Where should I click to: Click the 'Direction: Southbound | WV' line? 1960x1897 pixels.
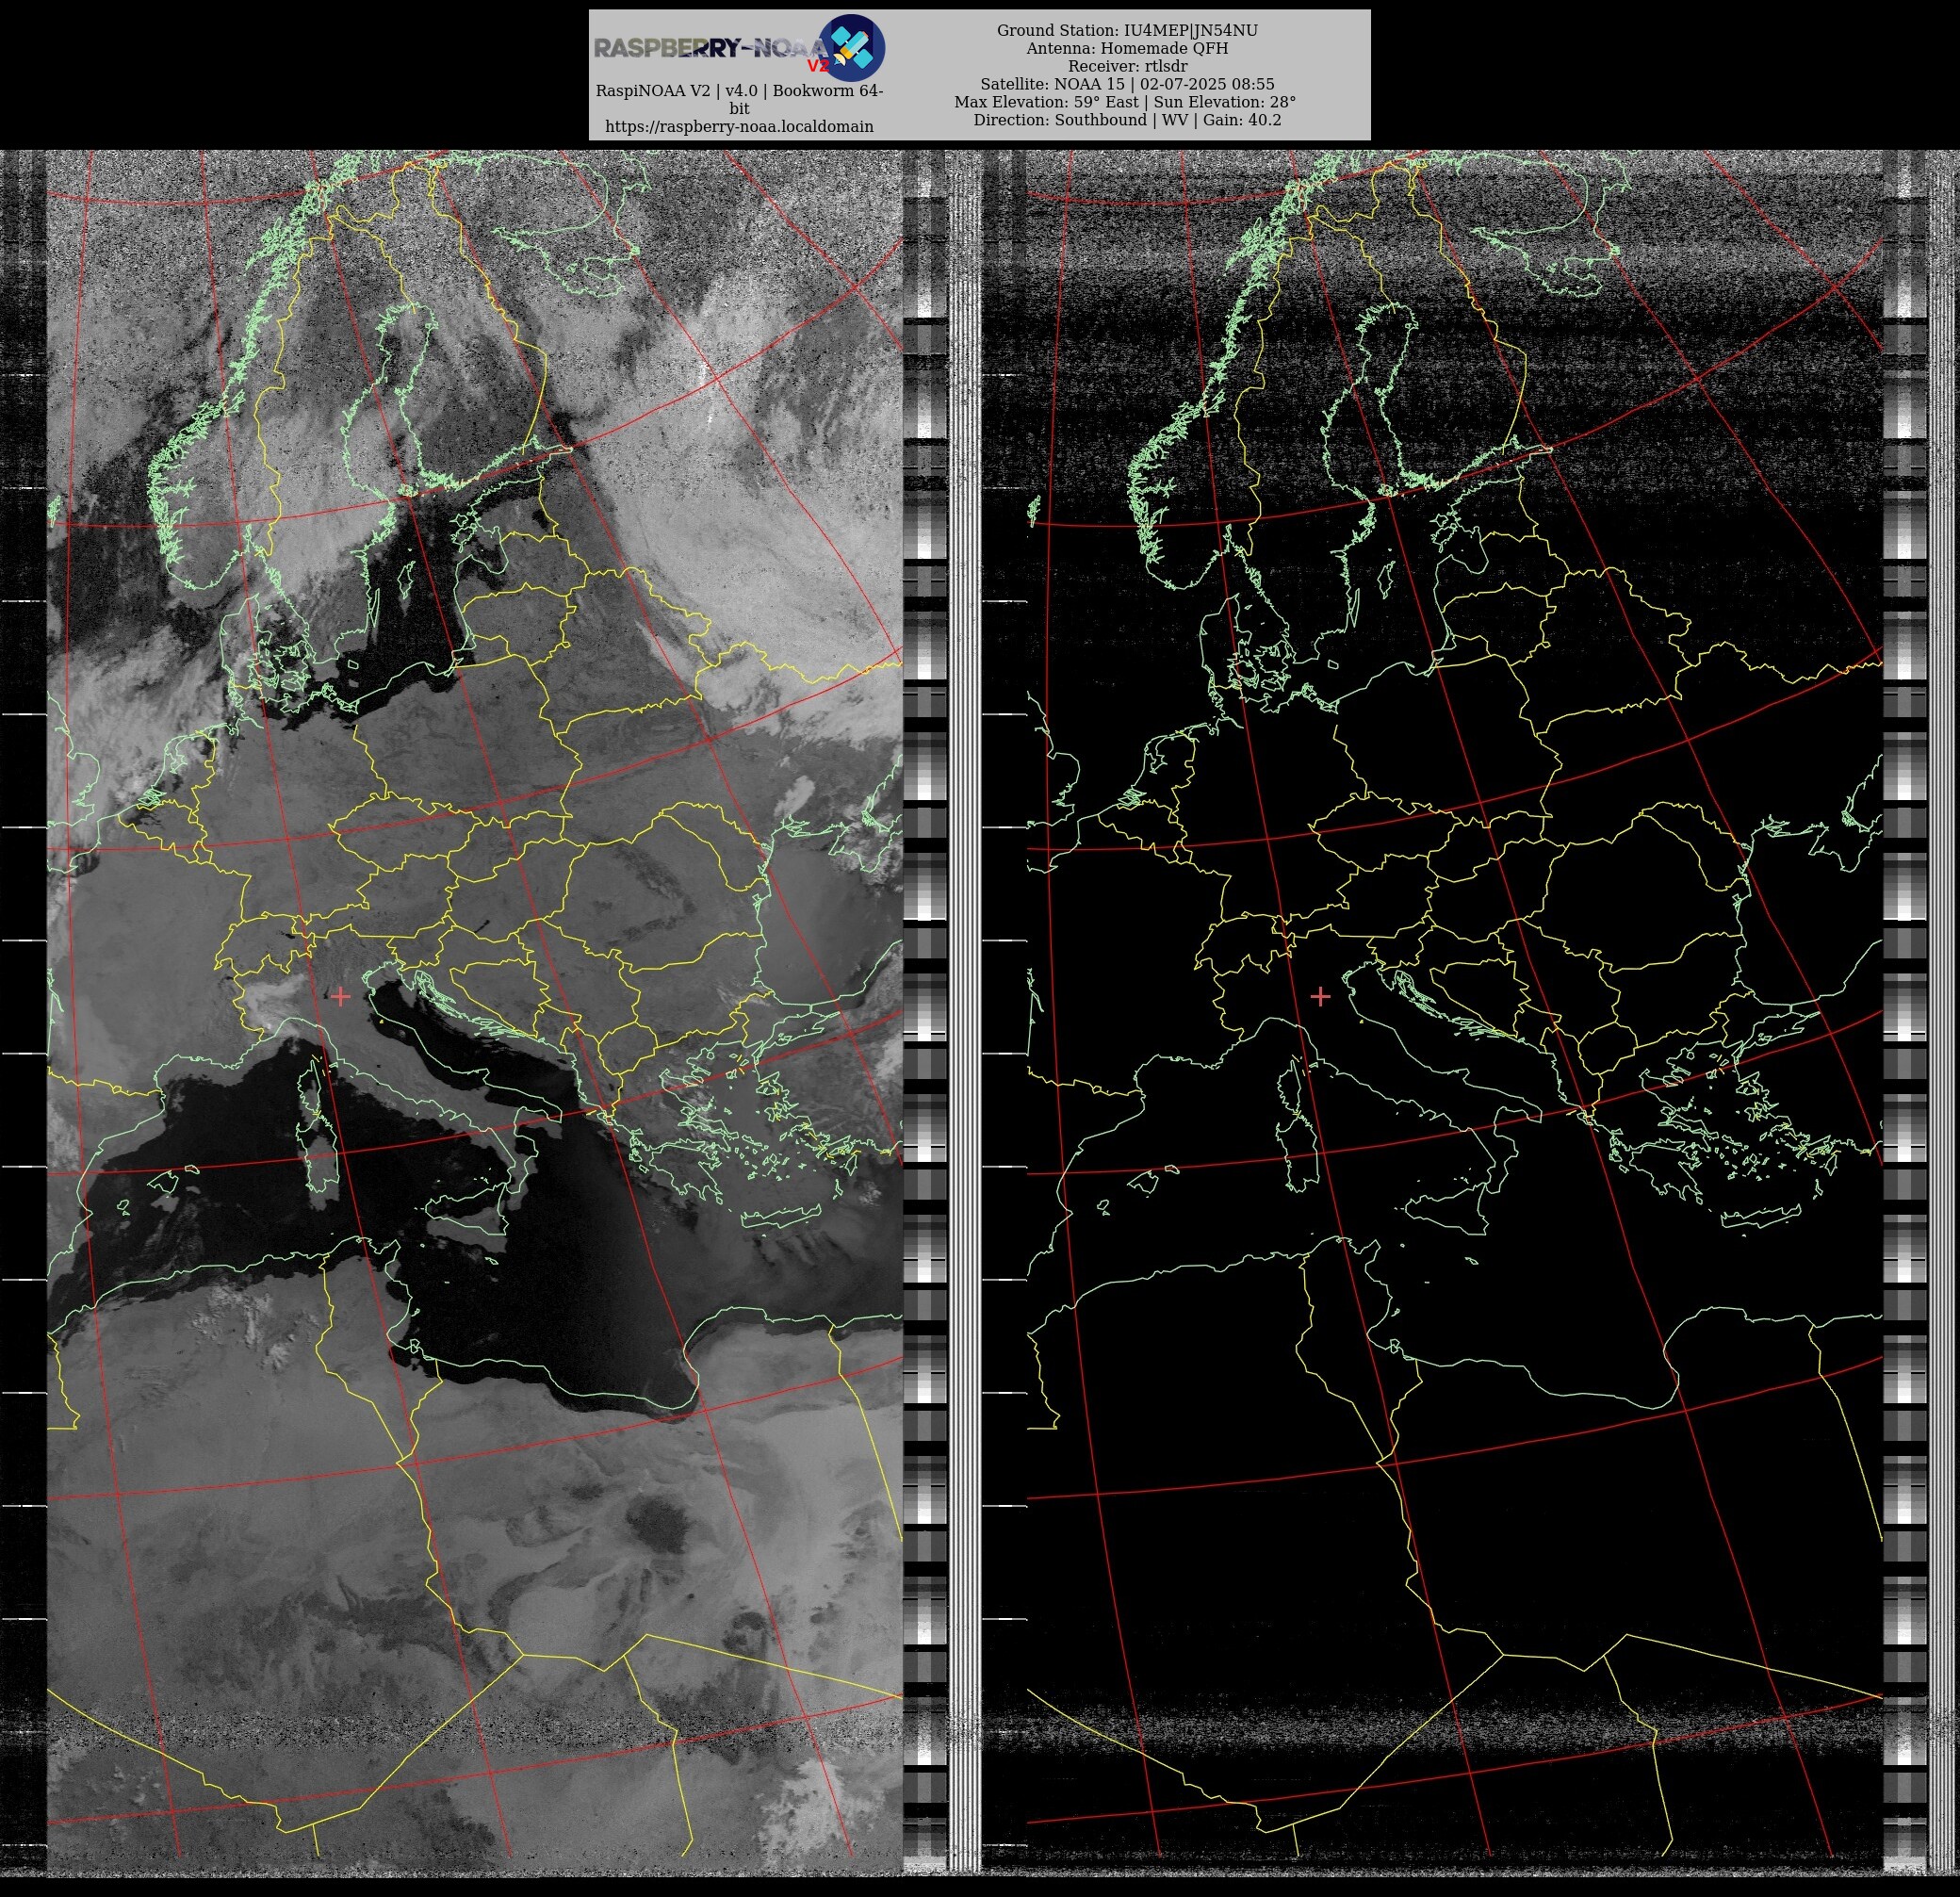pyautogui.click(x=1127, y=120)
